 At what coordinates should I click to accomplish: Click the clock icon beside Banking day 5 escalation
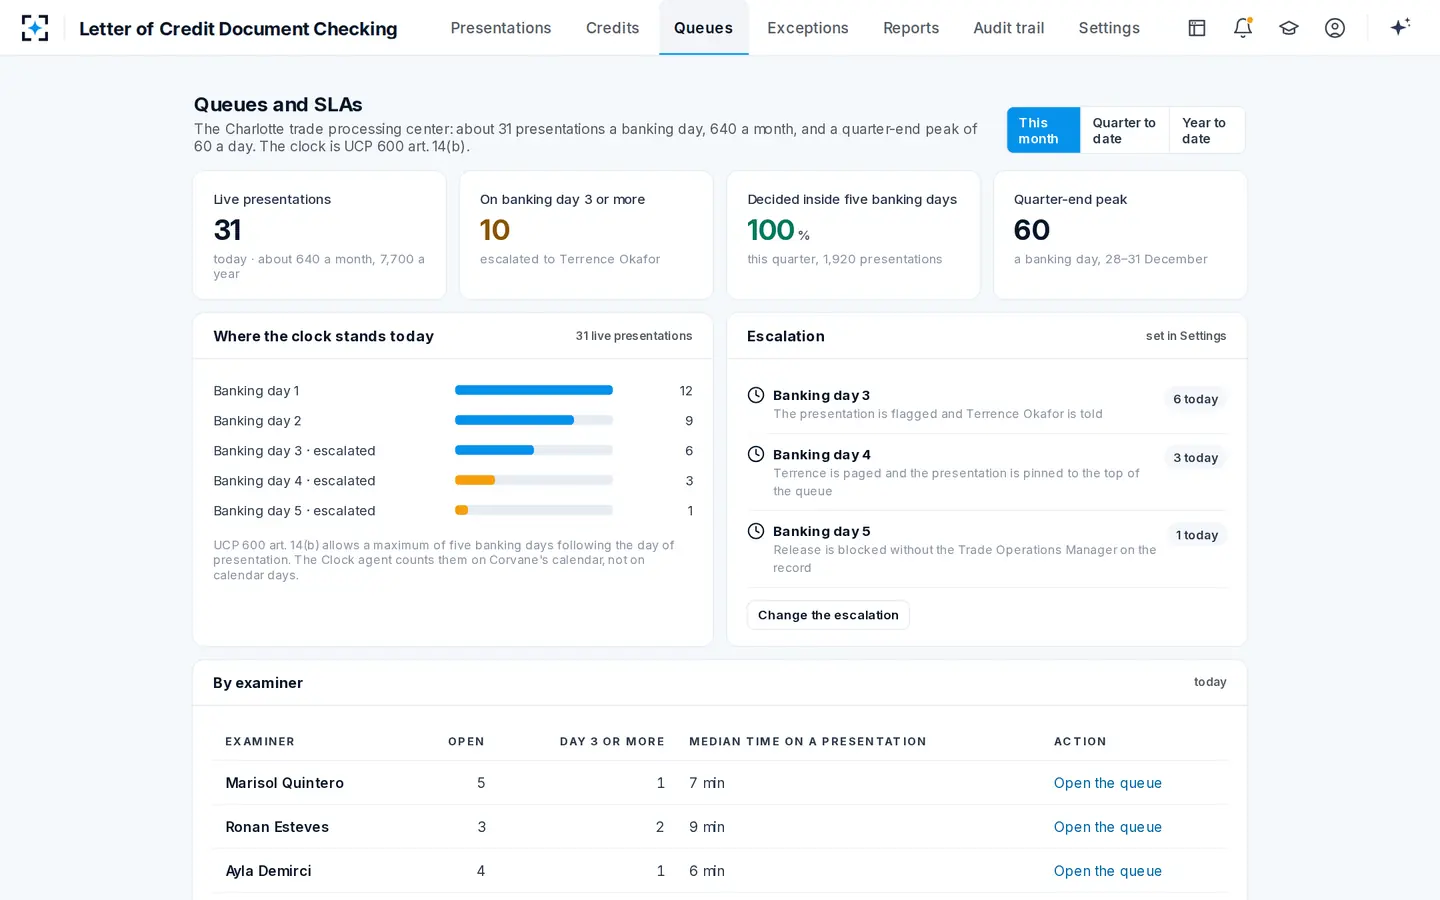[756, 531]
